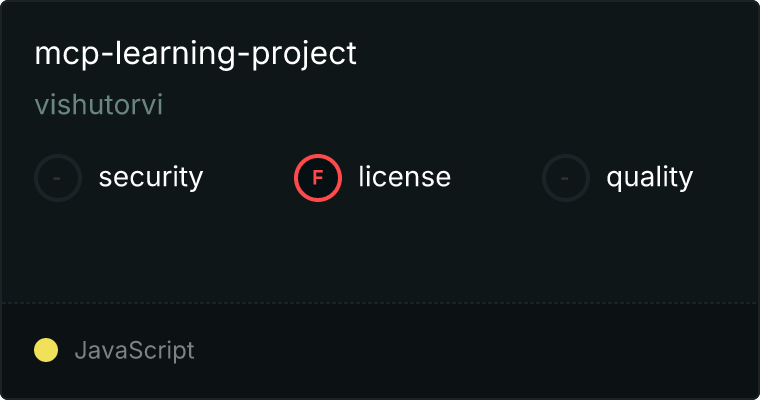Viewport: 760px width, 400px height.
Task: Open the mcp-learning-project title link
Action: click(196, 53)
